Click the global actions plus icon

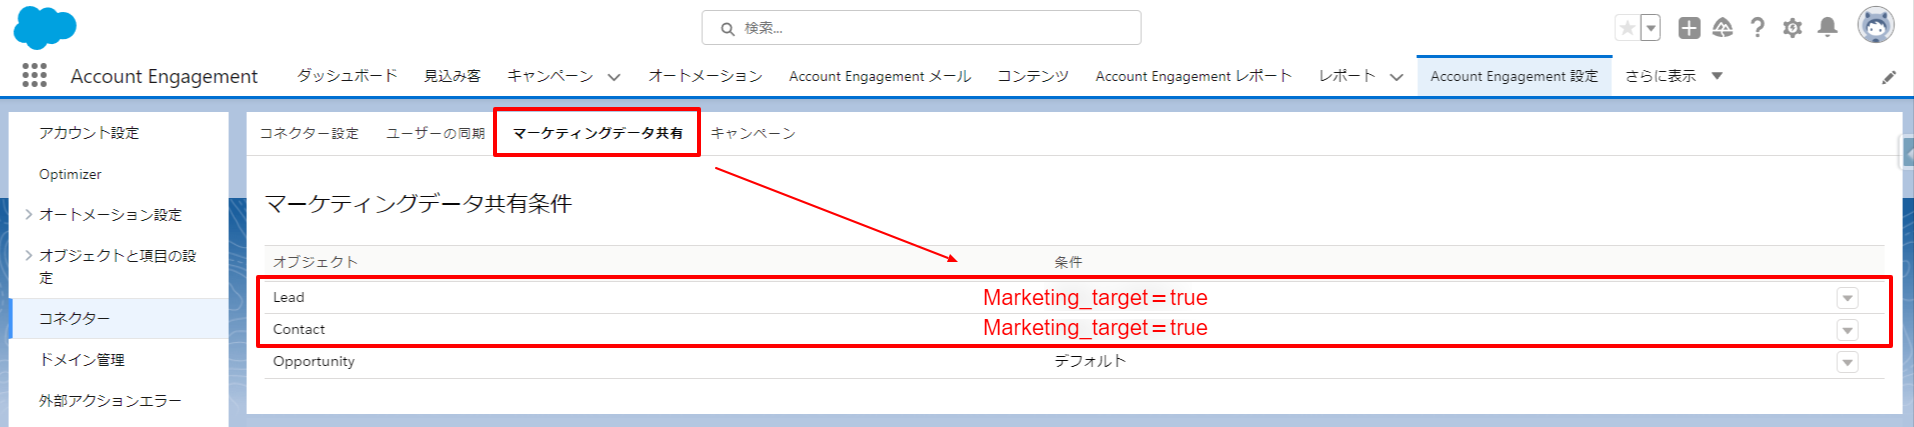pos(1689,28)
